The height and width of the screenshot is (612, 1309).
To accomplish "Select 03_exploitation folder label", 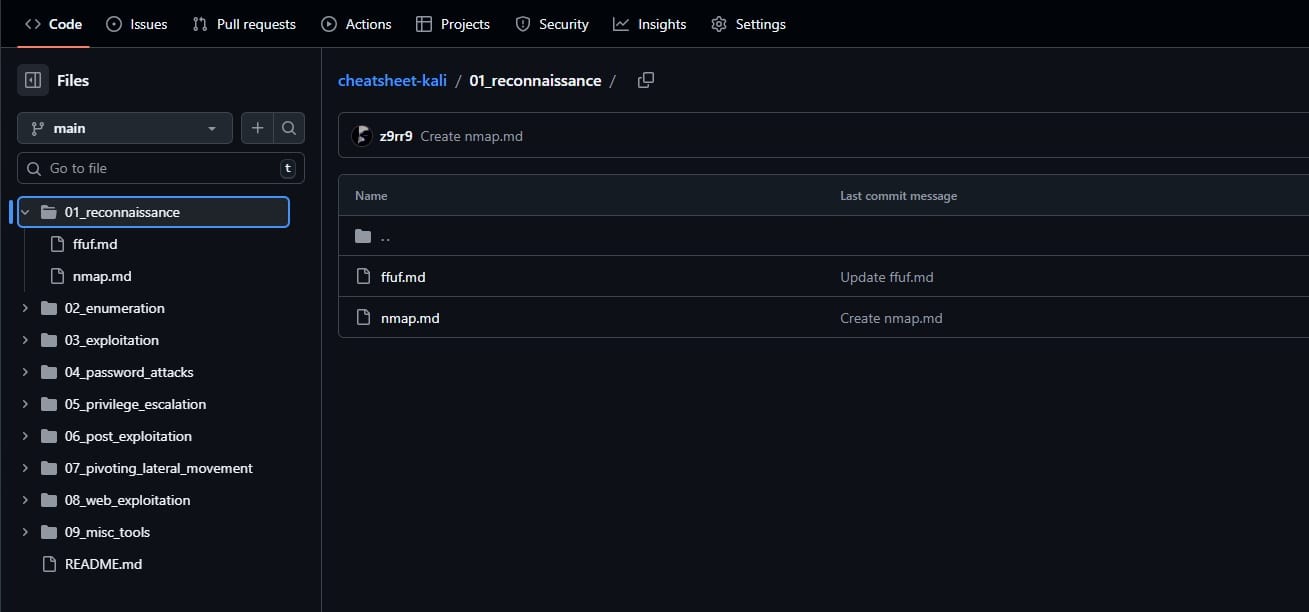I will (112, 340).
